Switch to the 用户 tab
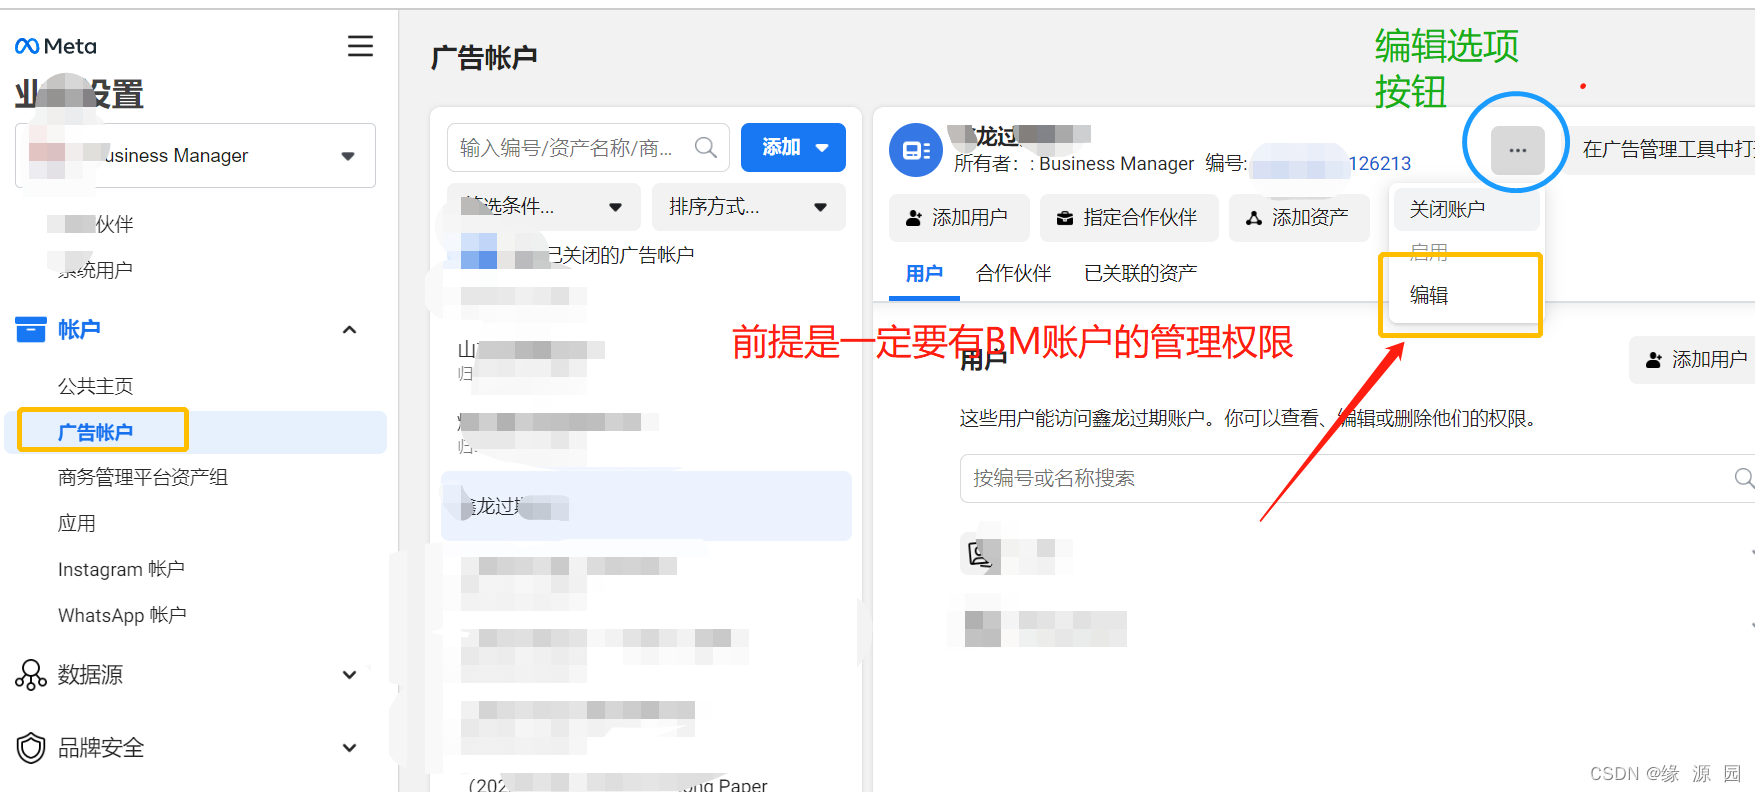This screenshot has width=1755, height=792. pyautogui.click(x=924, y=274)
